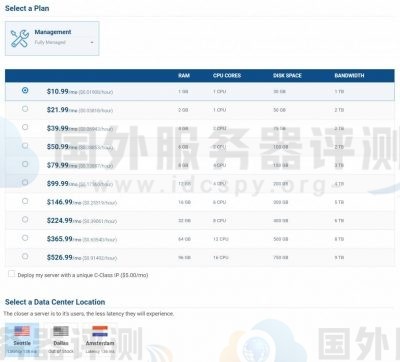Choose the $224.99 plan radio button
Screen dimensions: 400x362
pos(25,219)
